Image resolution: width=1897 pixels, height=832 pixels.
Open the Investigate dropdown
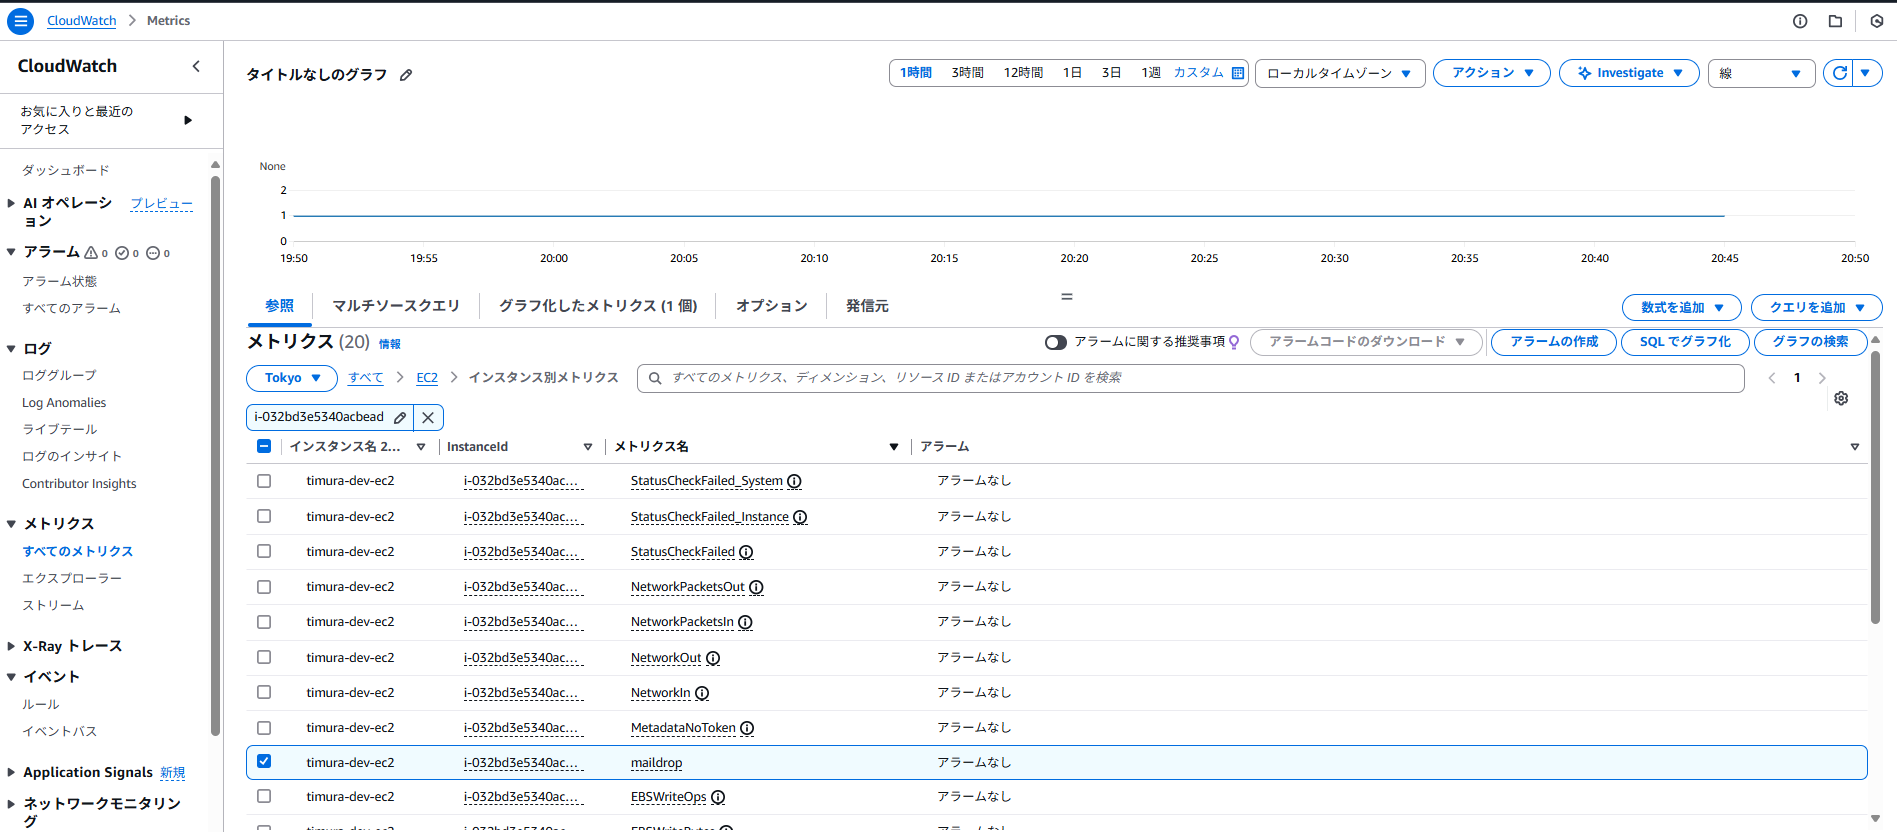tap(1629, 73)
